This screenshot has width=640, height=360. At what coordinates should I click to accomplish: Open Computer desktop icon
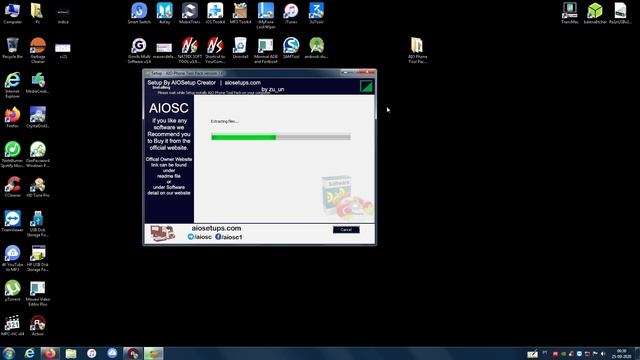[12, 13]
